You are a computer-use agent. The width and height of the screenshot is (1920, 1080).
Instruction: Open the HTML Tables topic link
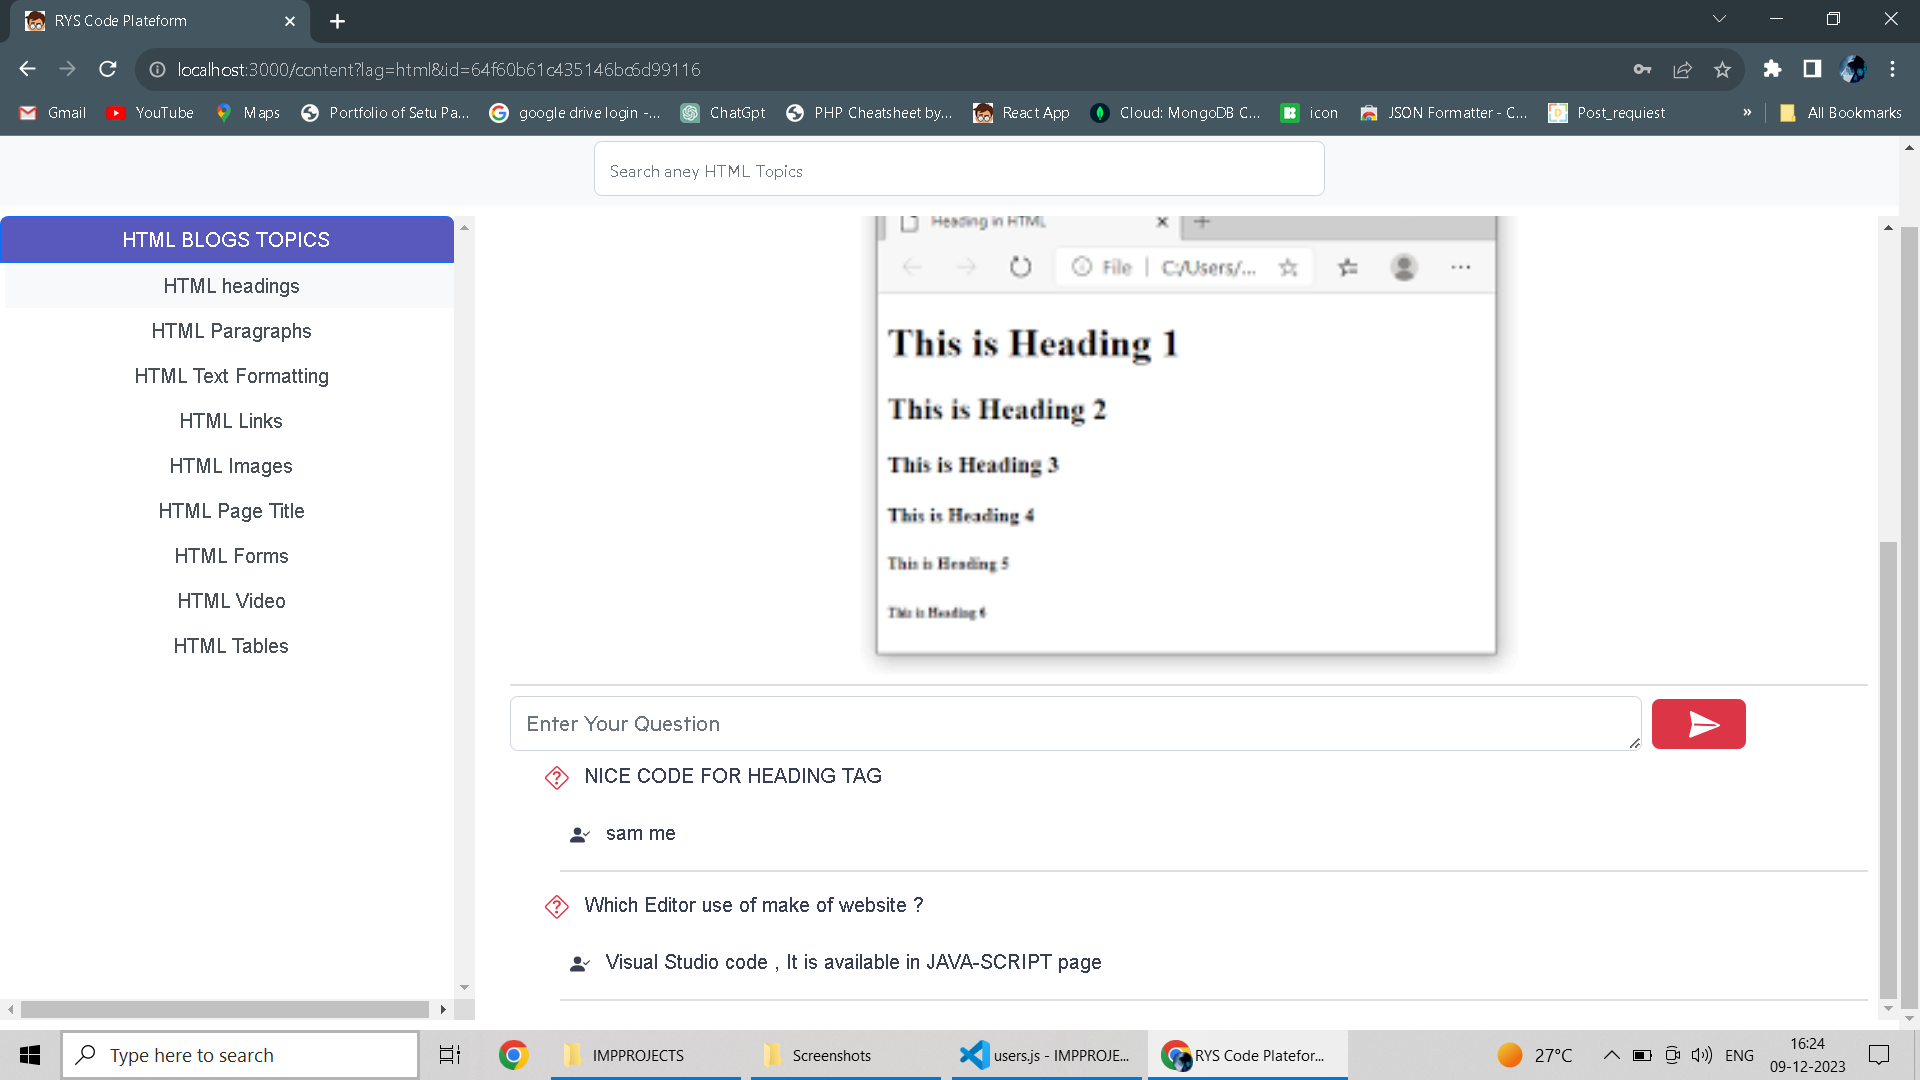[x=231, y=646]
